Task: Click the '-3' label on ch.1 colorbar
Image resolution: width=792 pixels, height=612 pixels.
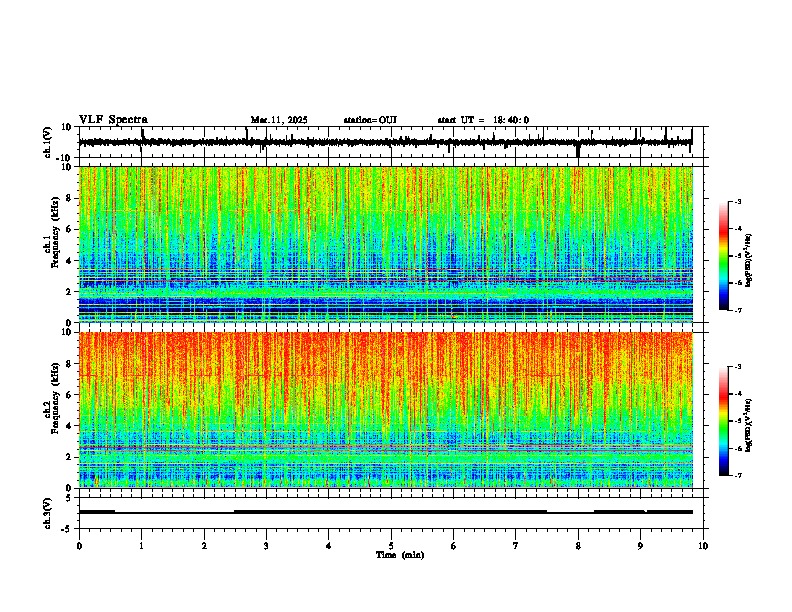Action: 737,201
